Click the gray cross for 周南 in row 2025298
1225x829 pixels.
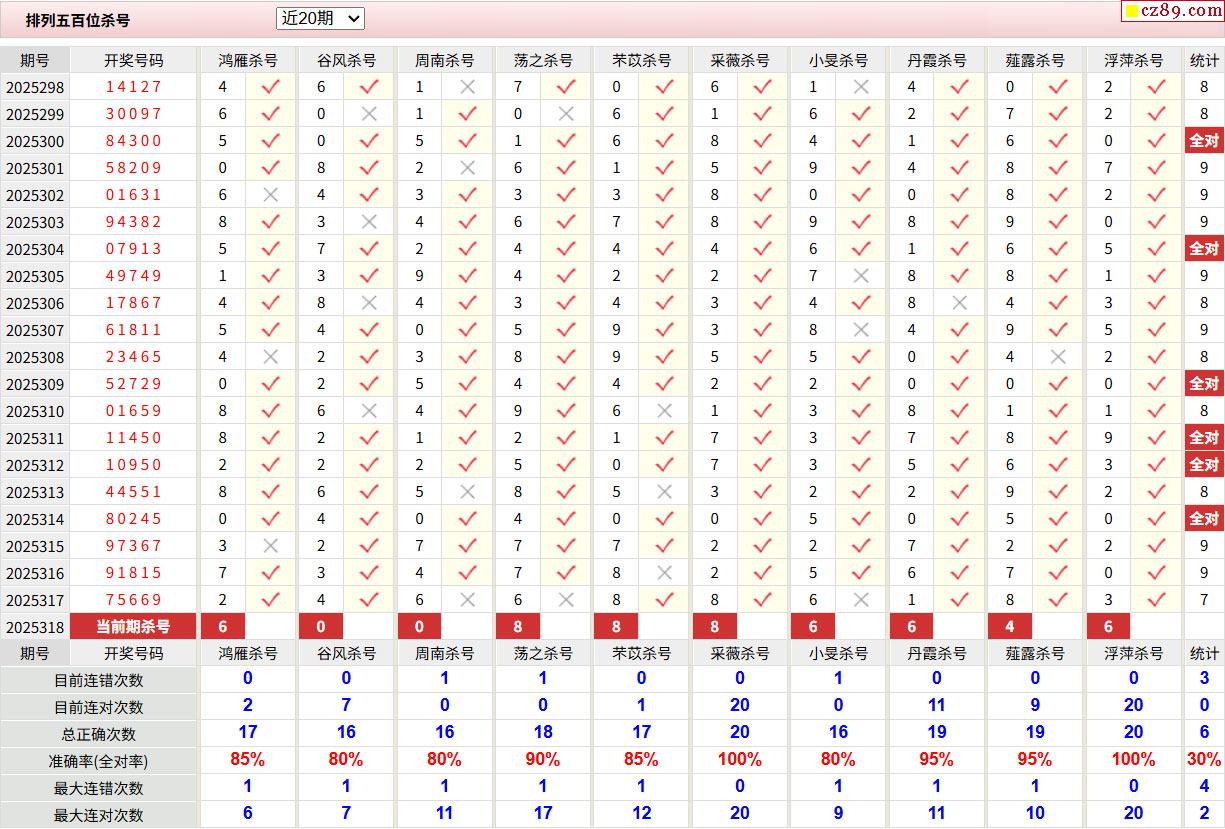coord(467,87)
